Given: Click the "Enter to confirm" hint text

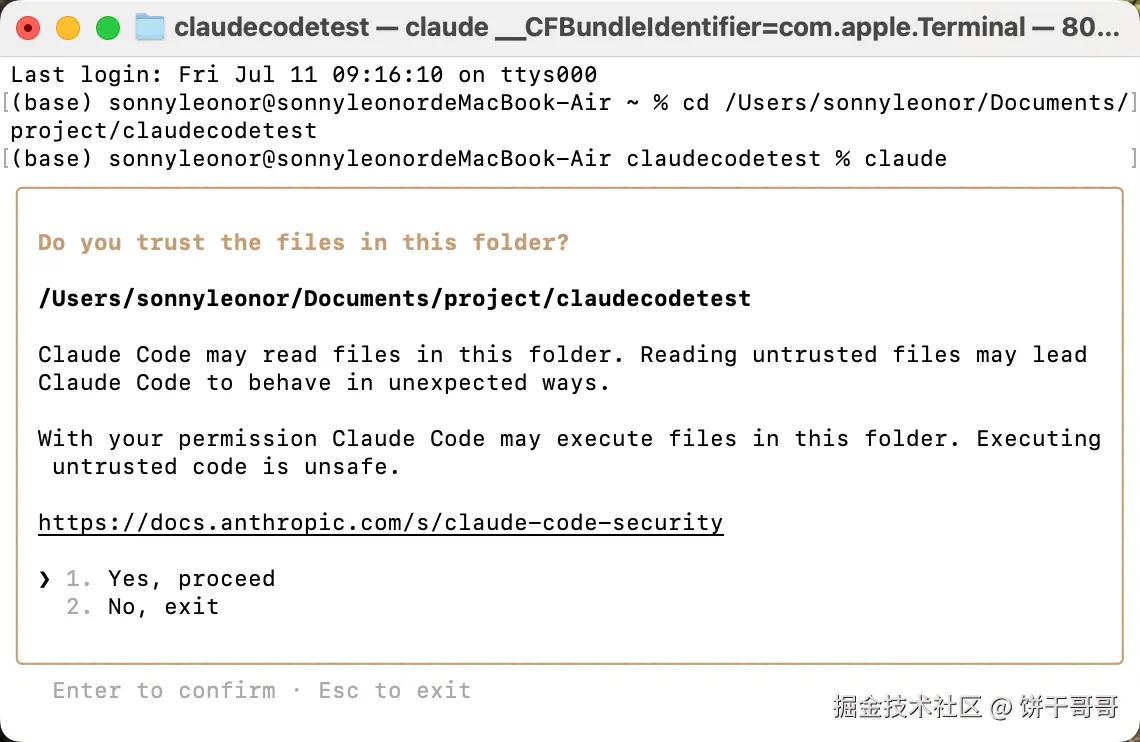Looking at the screenshot, I should [164, 691].
